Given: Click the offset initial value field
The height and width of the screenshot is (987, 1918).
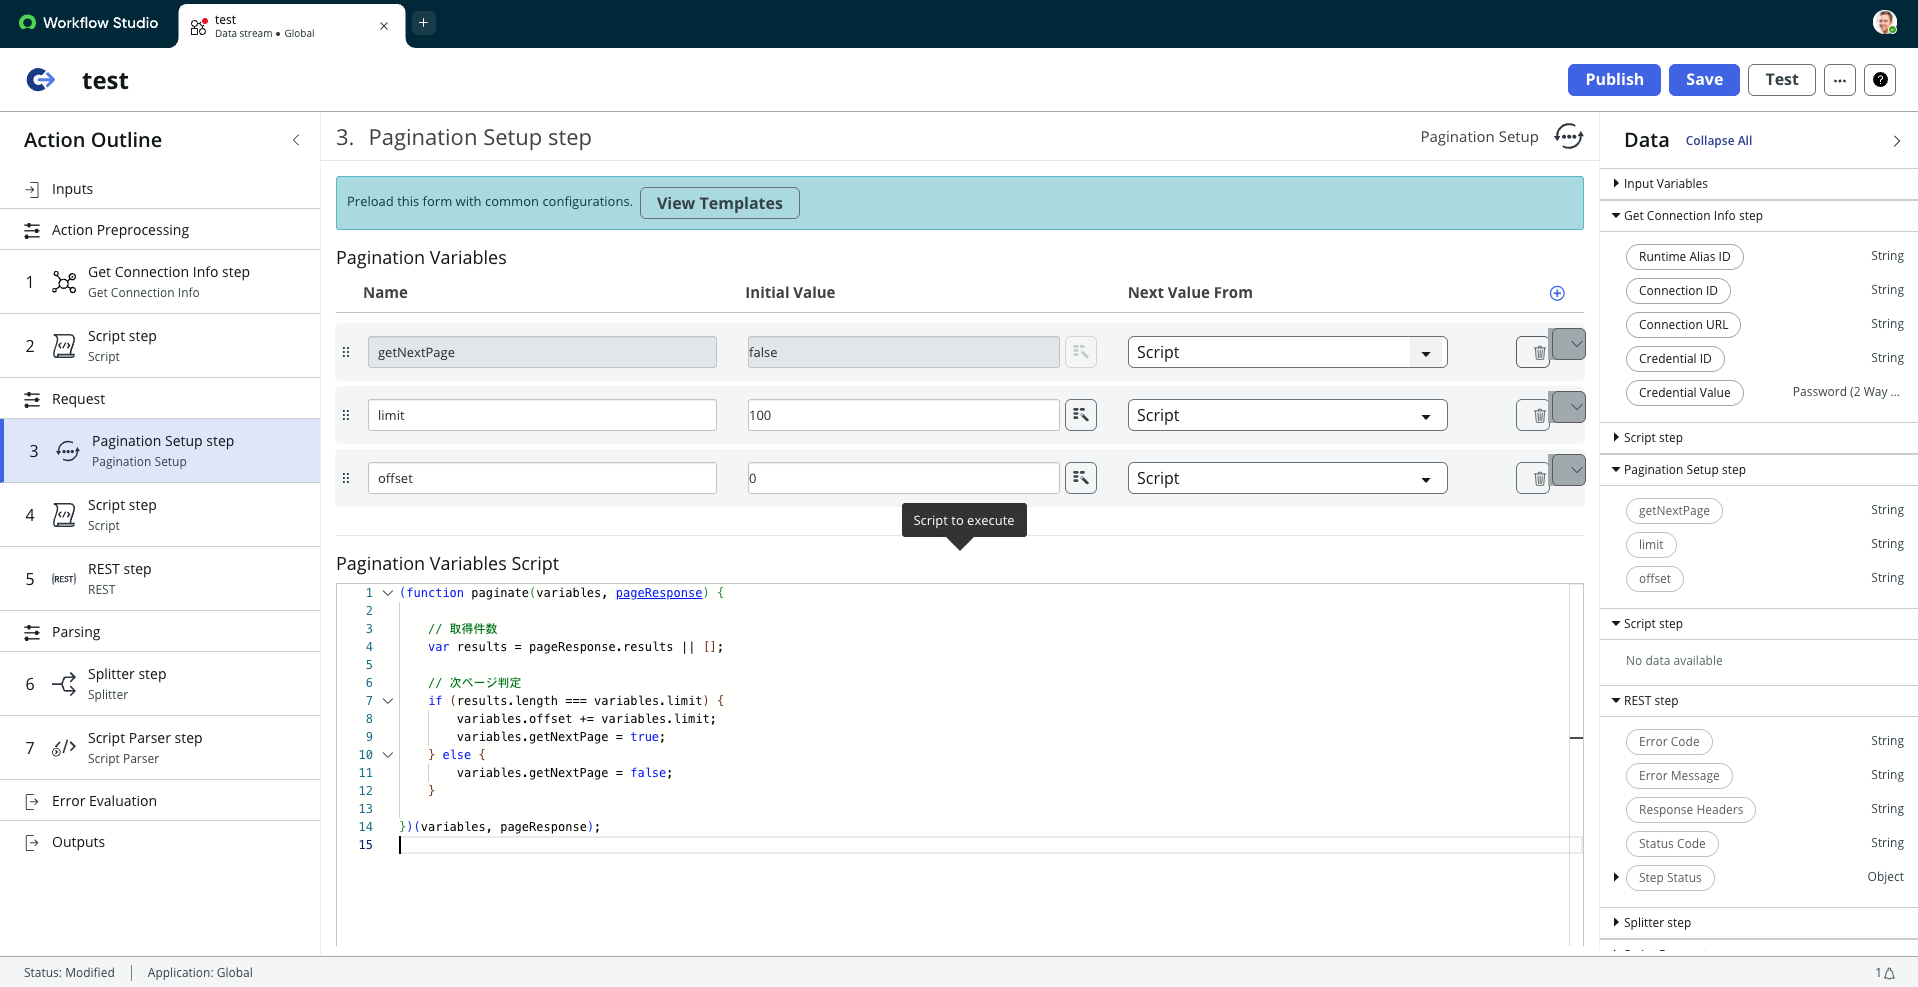Looking at the screenshot, I should 903,478.
